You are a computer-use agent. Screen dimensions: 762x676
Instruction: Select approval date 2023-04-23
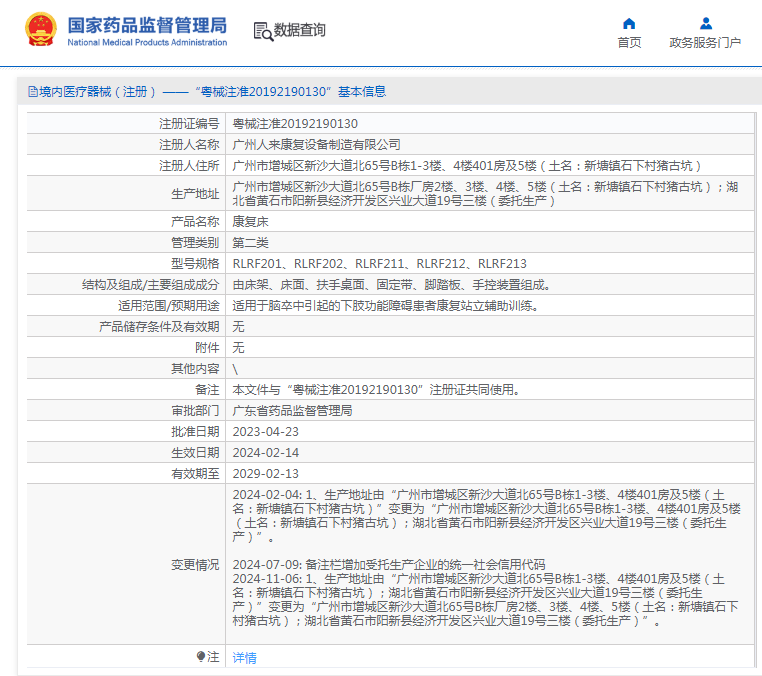[265, 432]
